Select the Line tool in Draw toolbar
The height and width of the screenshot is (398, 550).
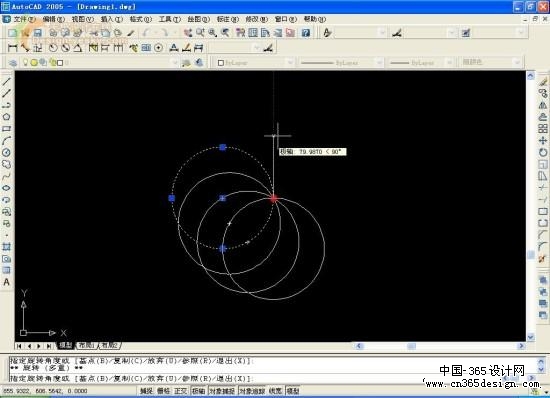click(6, 81)
